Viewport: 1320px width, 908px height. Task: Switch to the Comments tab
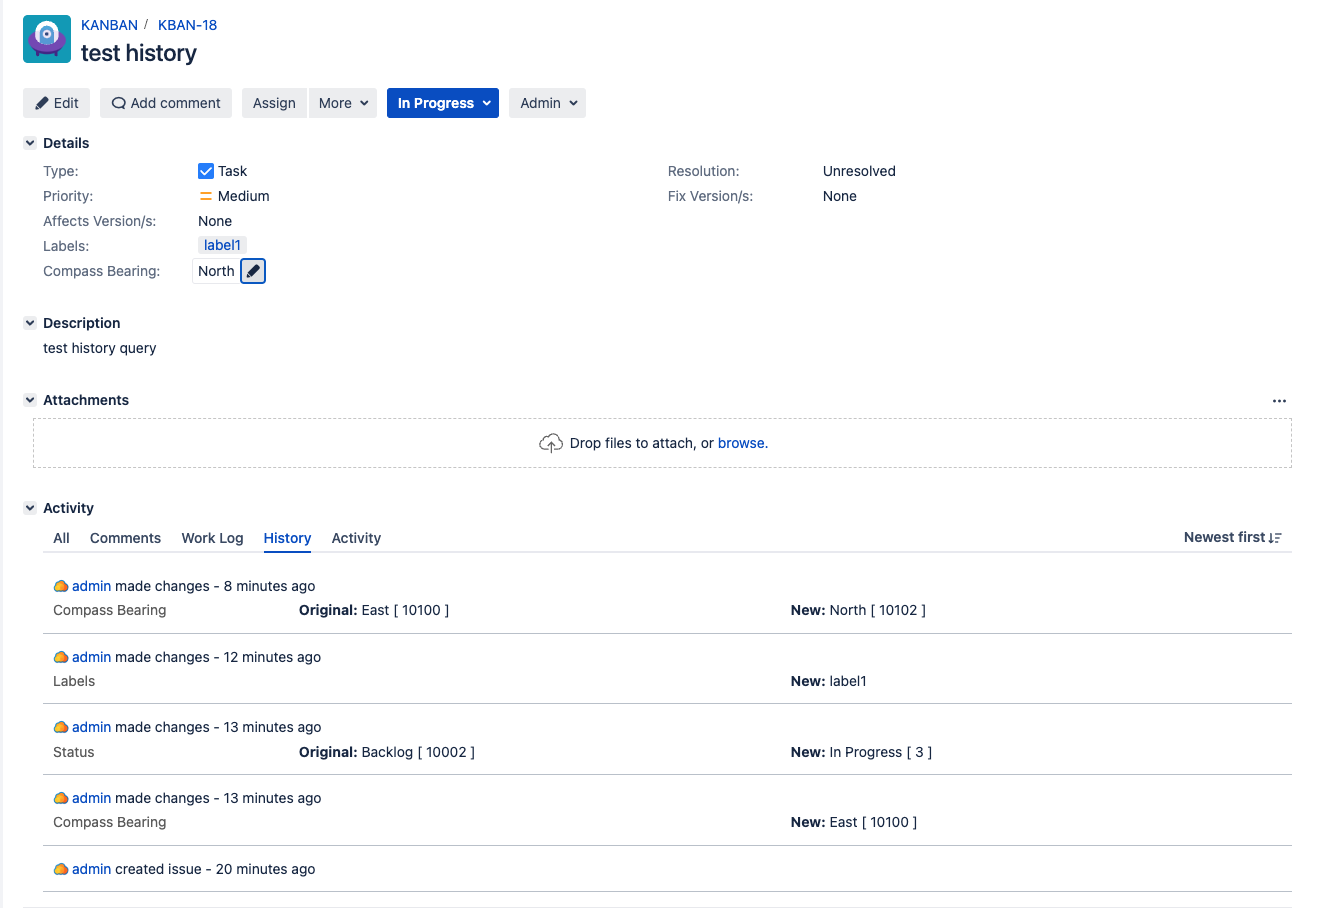tap(125, 538)
